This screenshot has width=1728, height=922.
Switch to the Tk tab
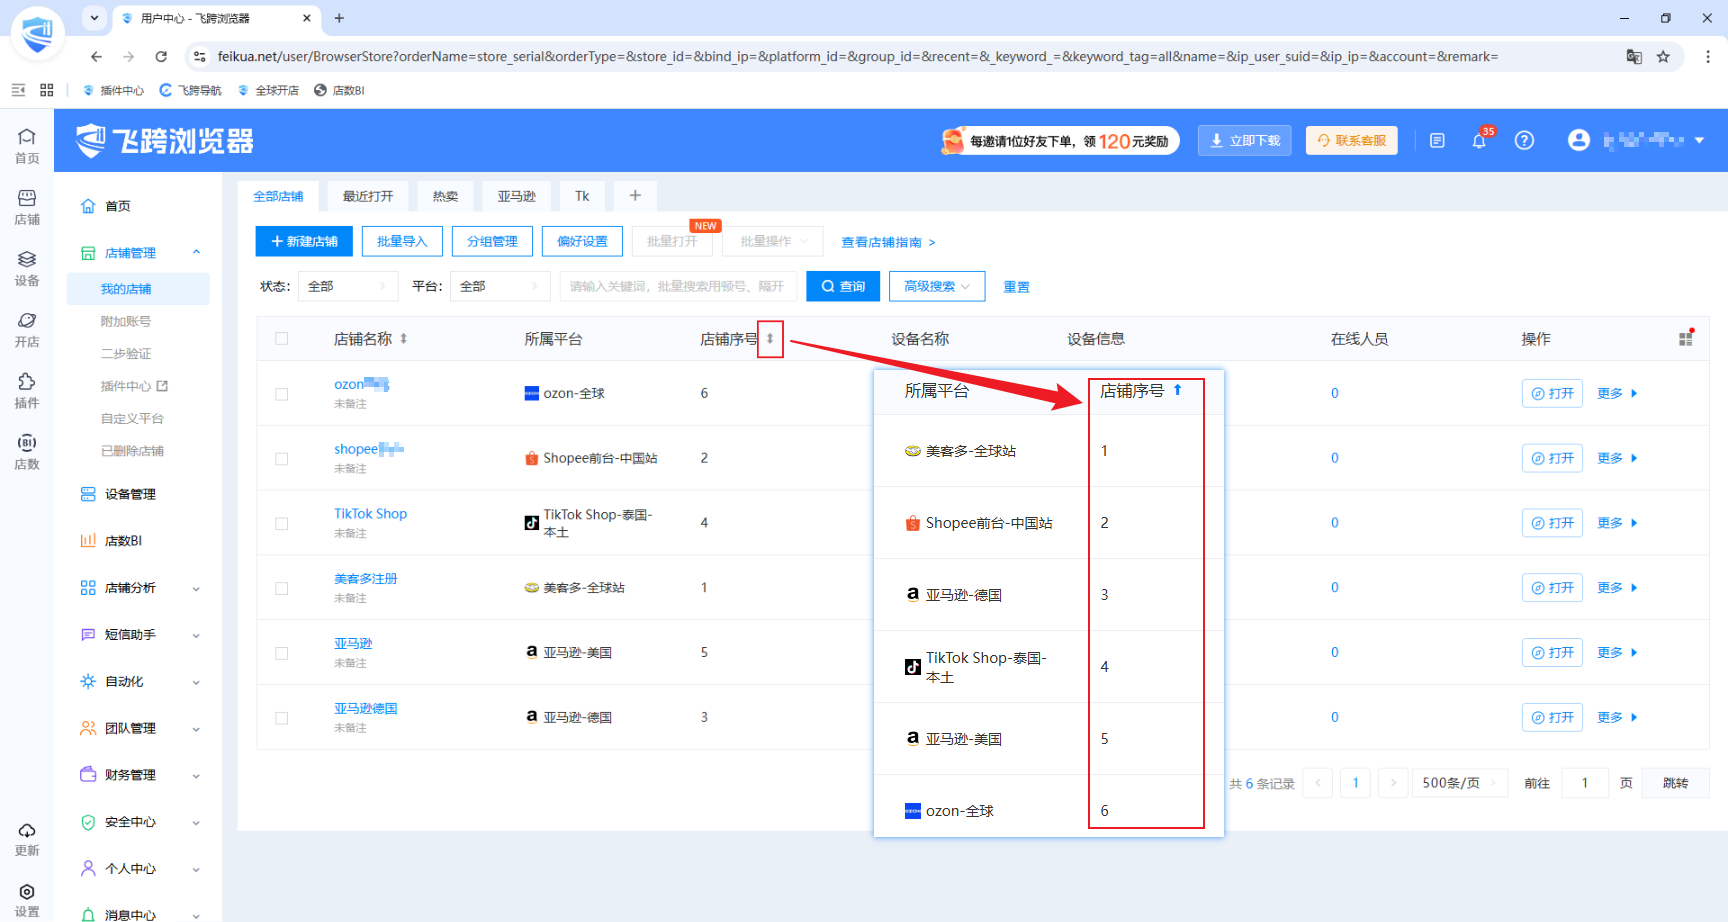tap(582, 196)
